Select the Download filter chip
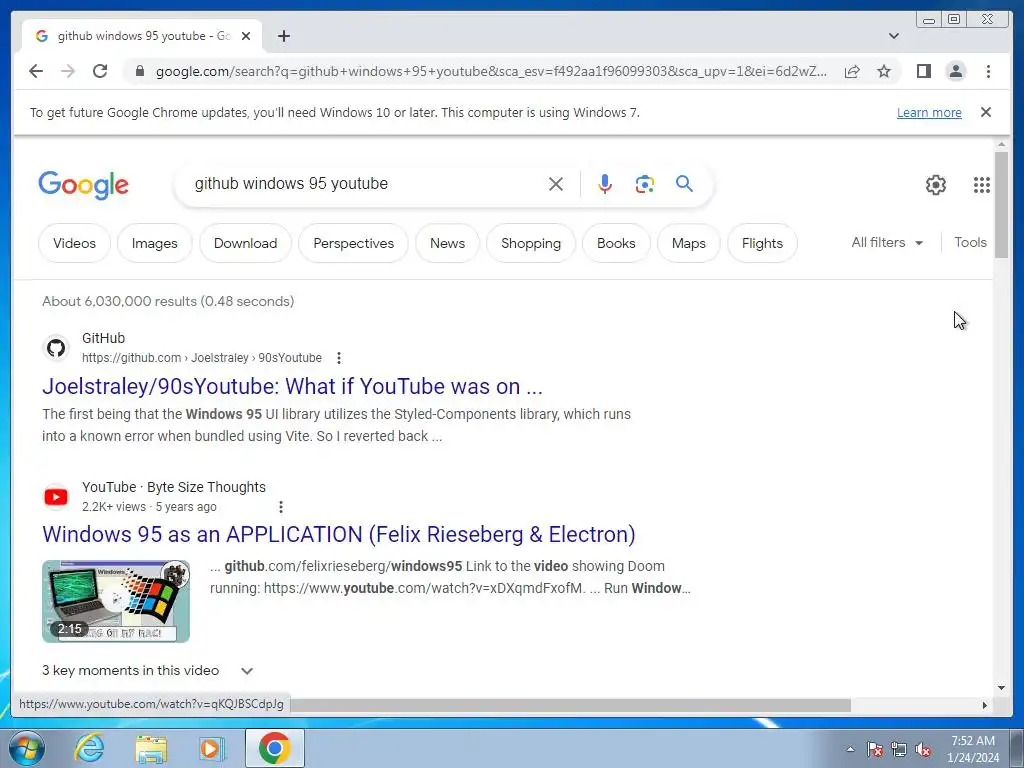 (246, 243)
